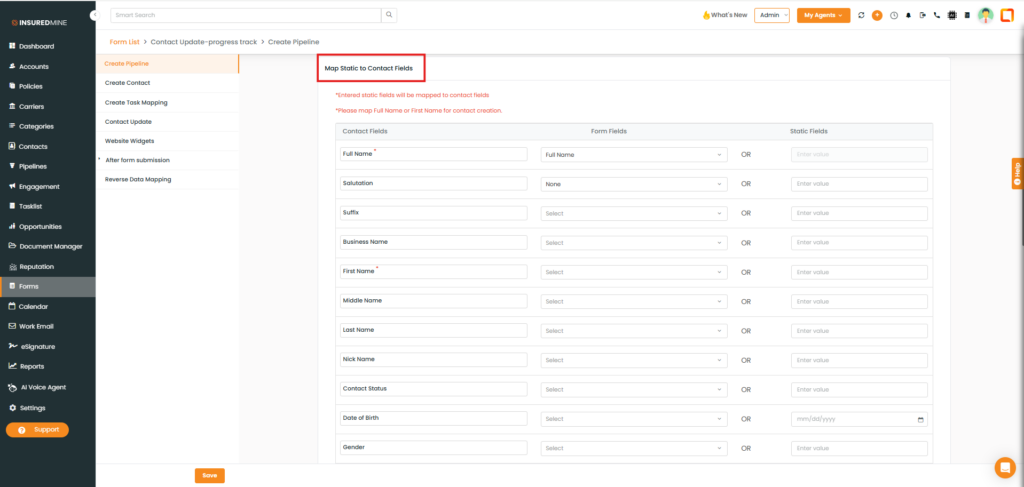Open the Full Name form field dropdown
This screenshot has height=487, width=1024.
[633, 155]
